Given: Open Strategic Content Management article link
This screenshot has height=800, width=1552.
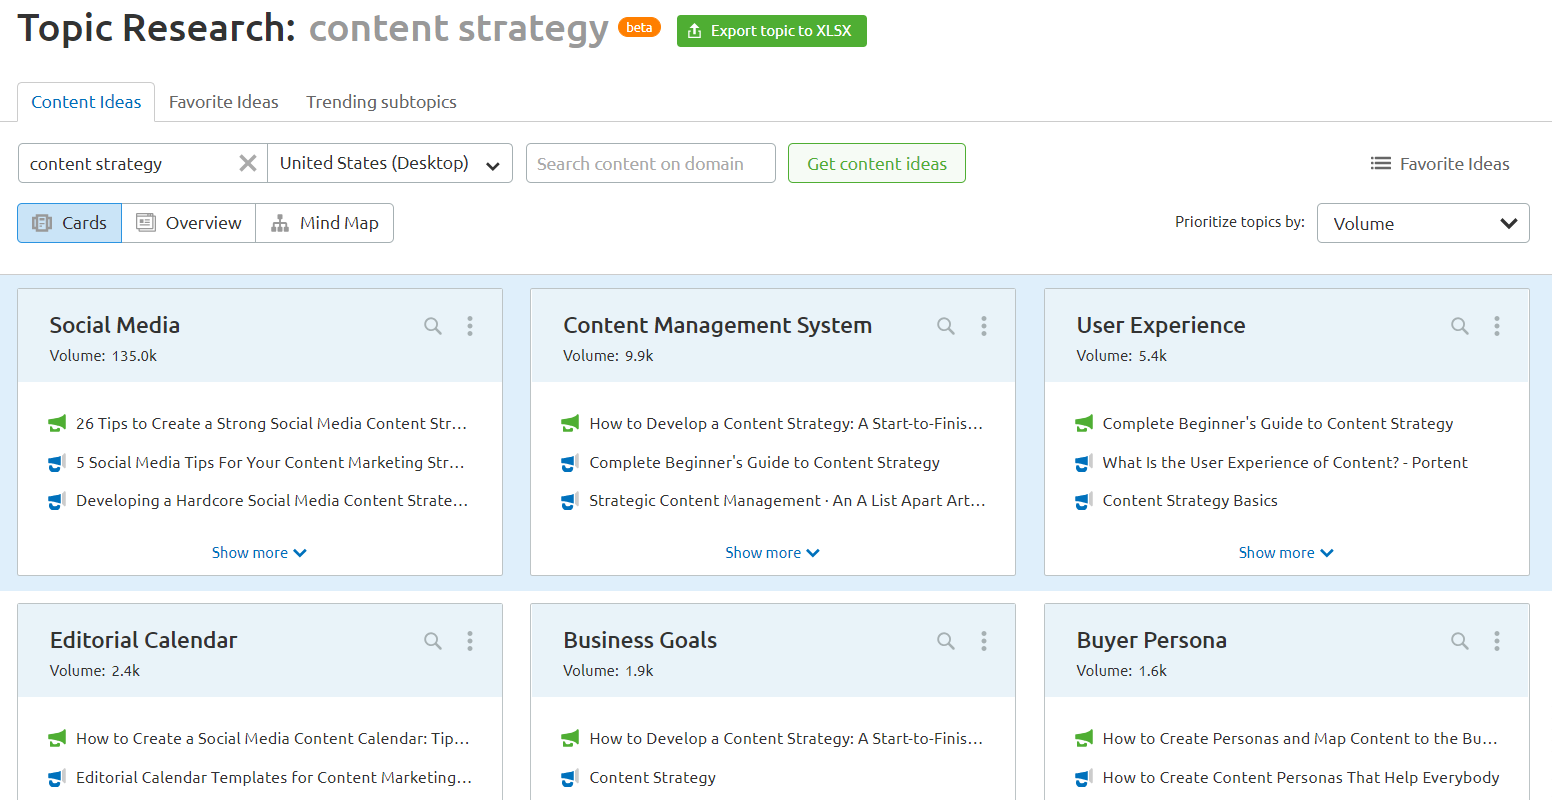Looking at the screenshot, I should coord(787,501).
